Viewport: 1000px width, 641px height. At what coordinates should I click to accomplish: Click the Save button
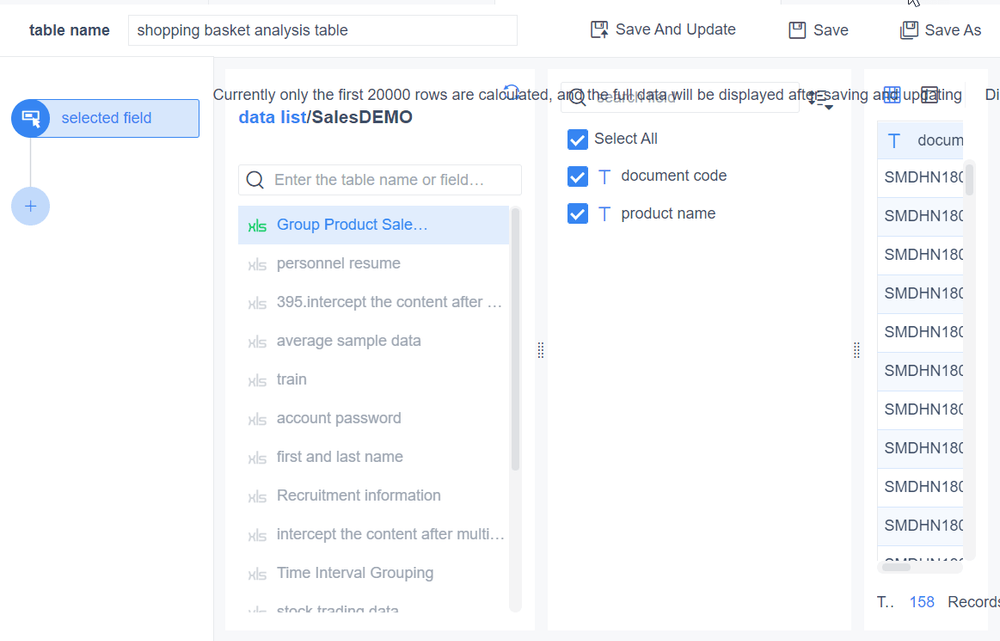coord(818,30)
